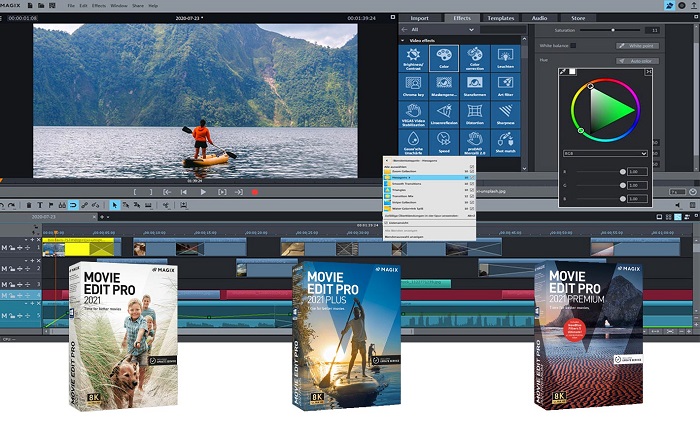Adjust the R channel slider

[x=600, y=172]
